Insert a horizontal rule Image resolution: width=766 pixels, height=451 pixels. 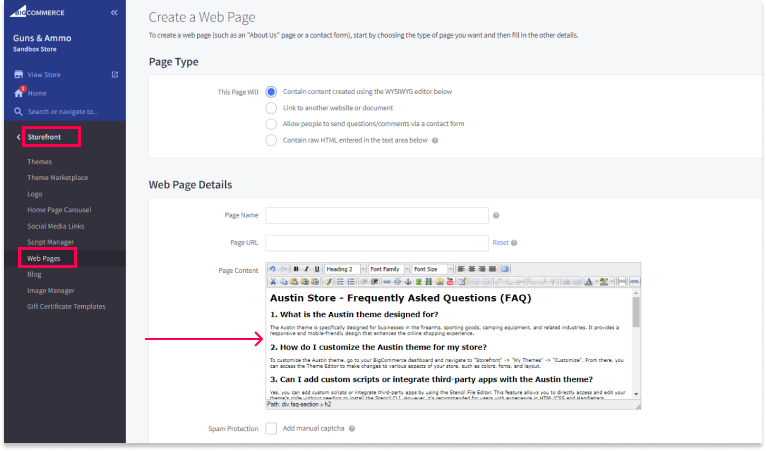click(622, 281)
